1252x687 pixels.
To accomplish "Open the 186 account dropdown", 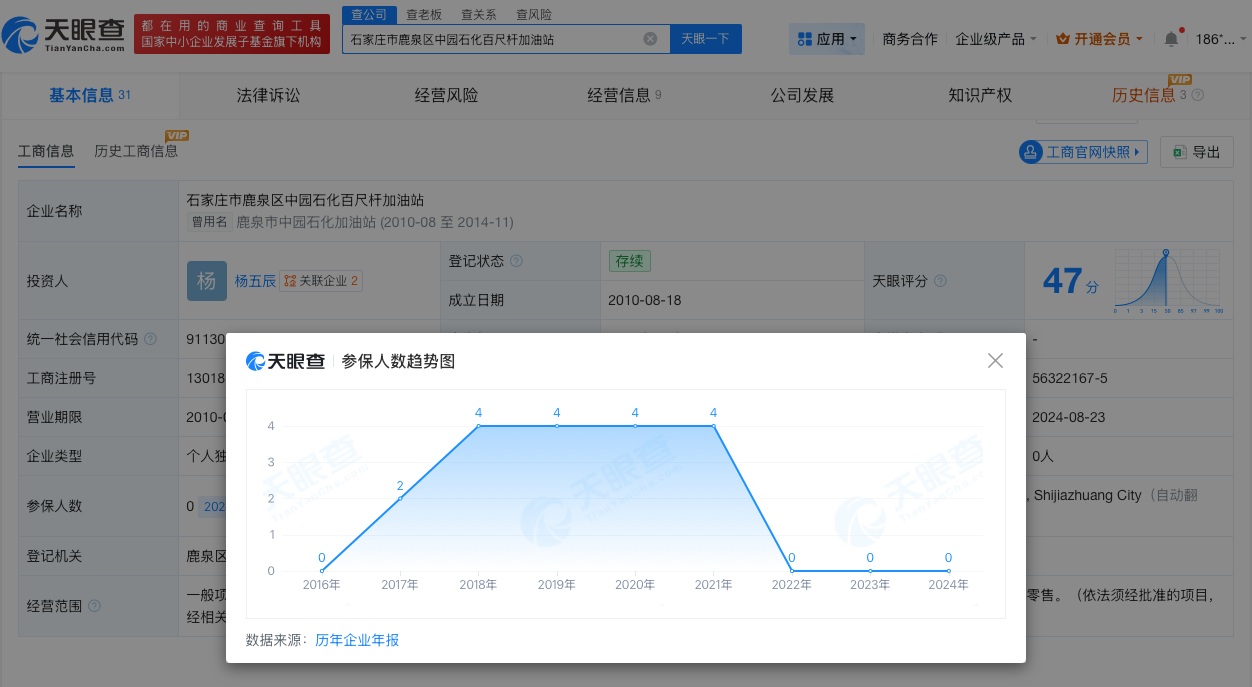I will click(1222, 38).
